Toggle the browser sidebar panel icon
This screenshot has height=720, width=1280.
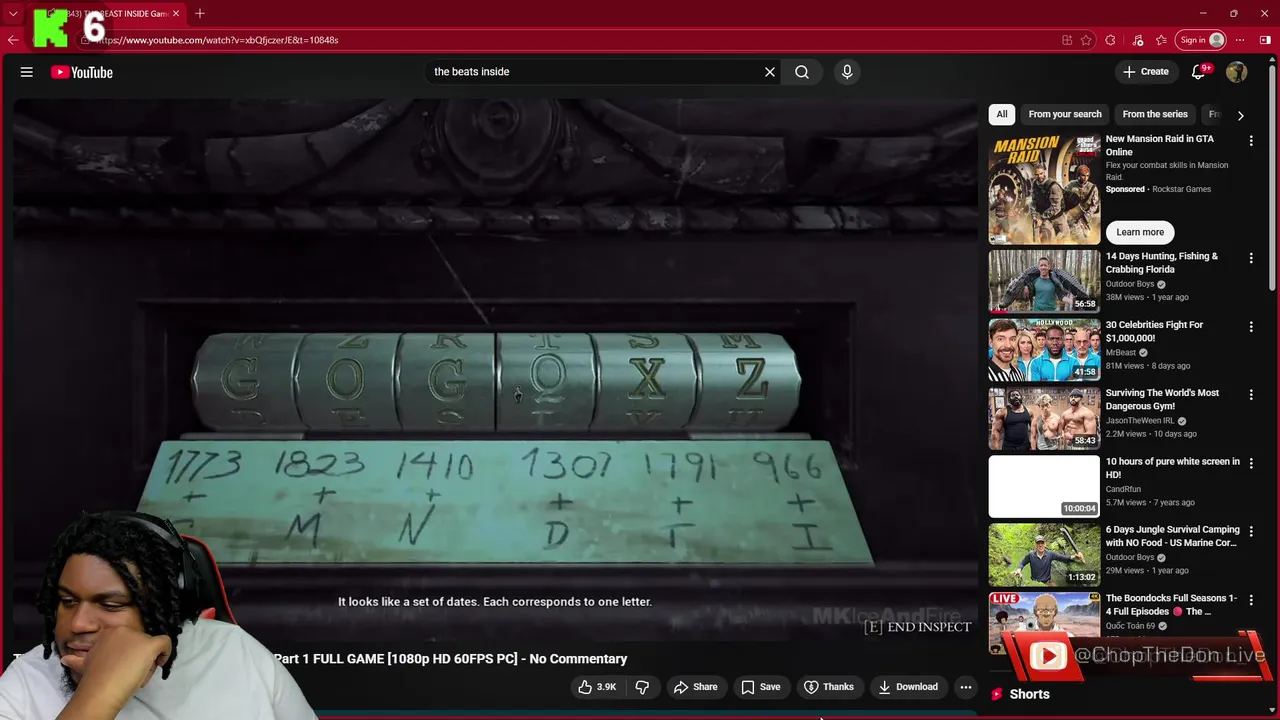(x=1265, y=40)
